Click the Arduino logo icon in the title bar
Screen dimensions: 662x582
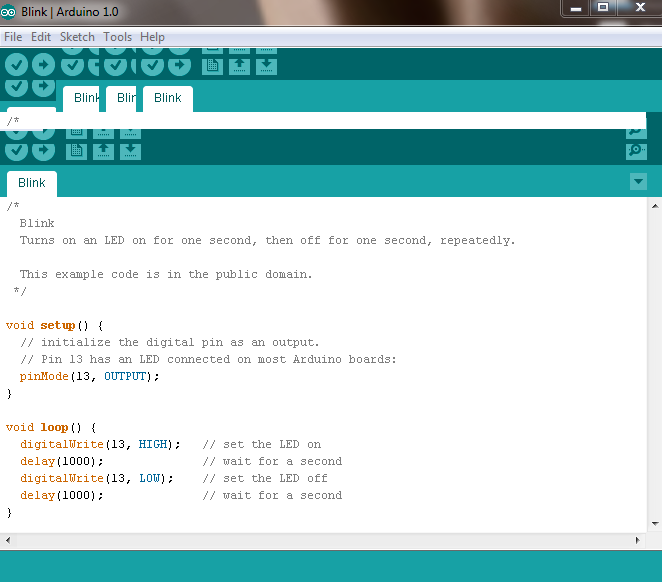[8, 12]
